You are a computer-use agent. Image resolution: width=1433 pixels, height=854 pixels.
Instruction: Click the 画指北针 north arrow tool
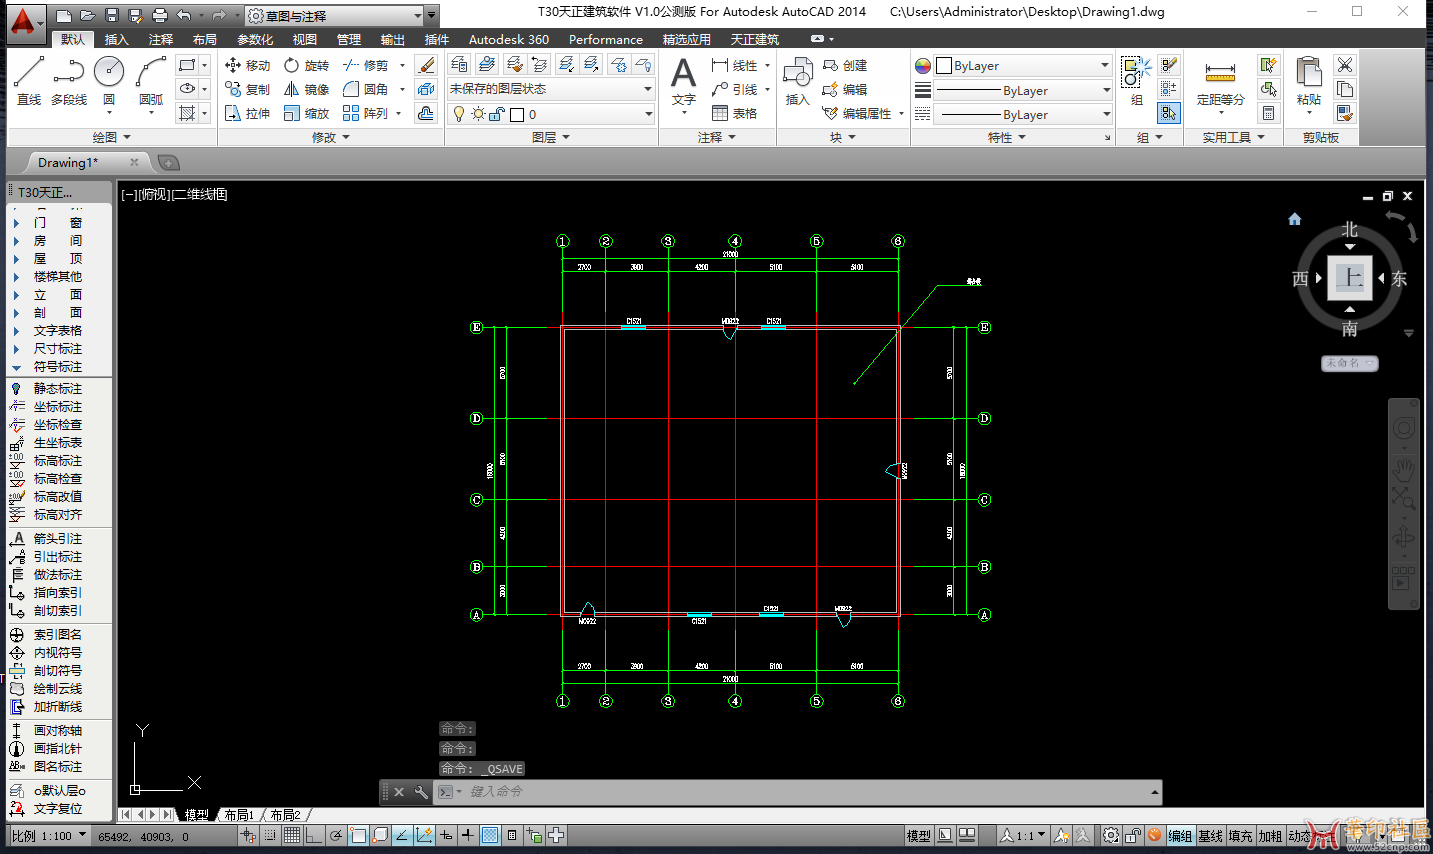point(47,748)
